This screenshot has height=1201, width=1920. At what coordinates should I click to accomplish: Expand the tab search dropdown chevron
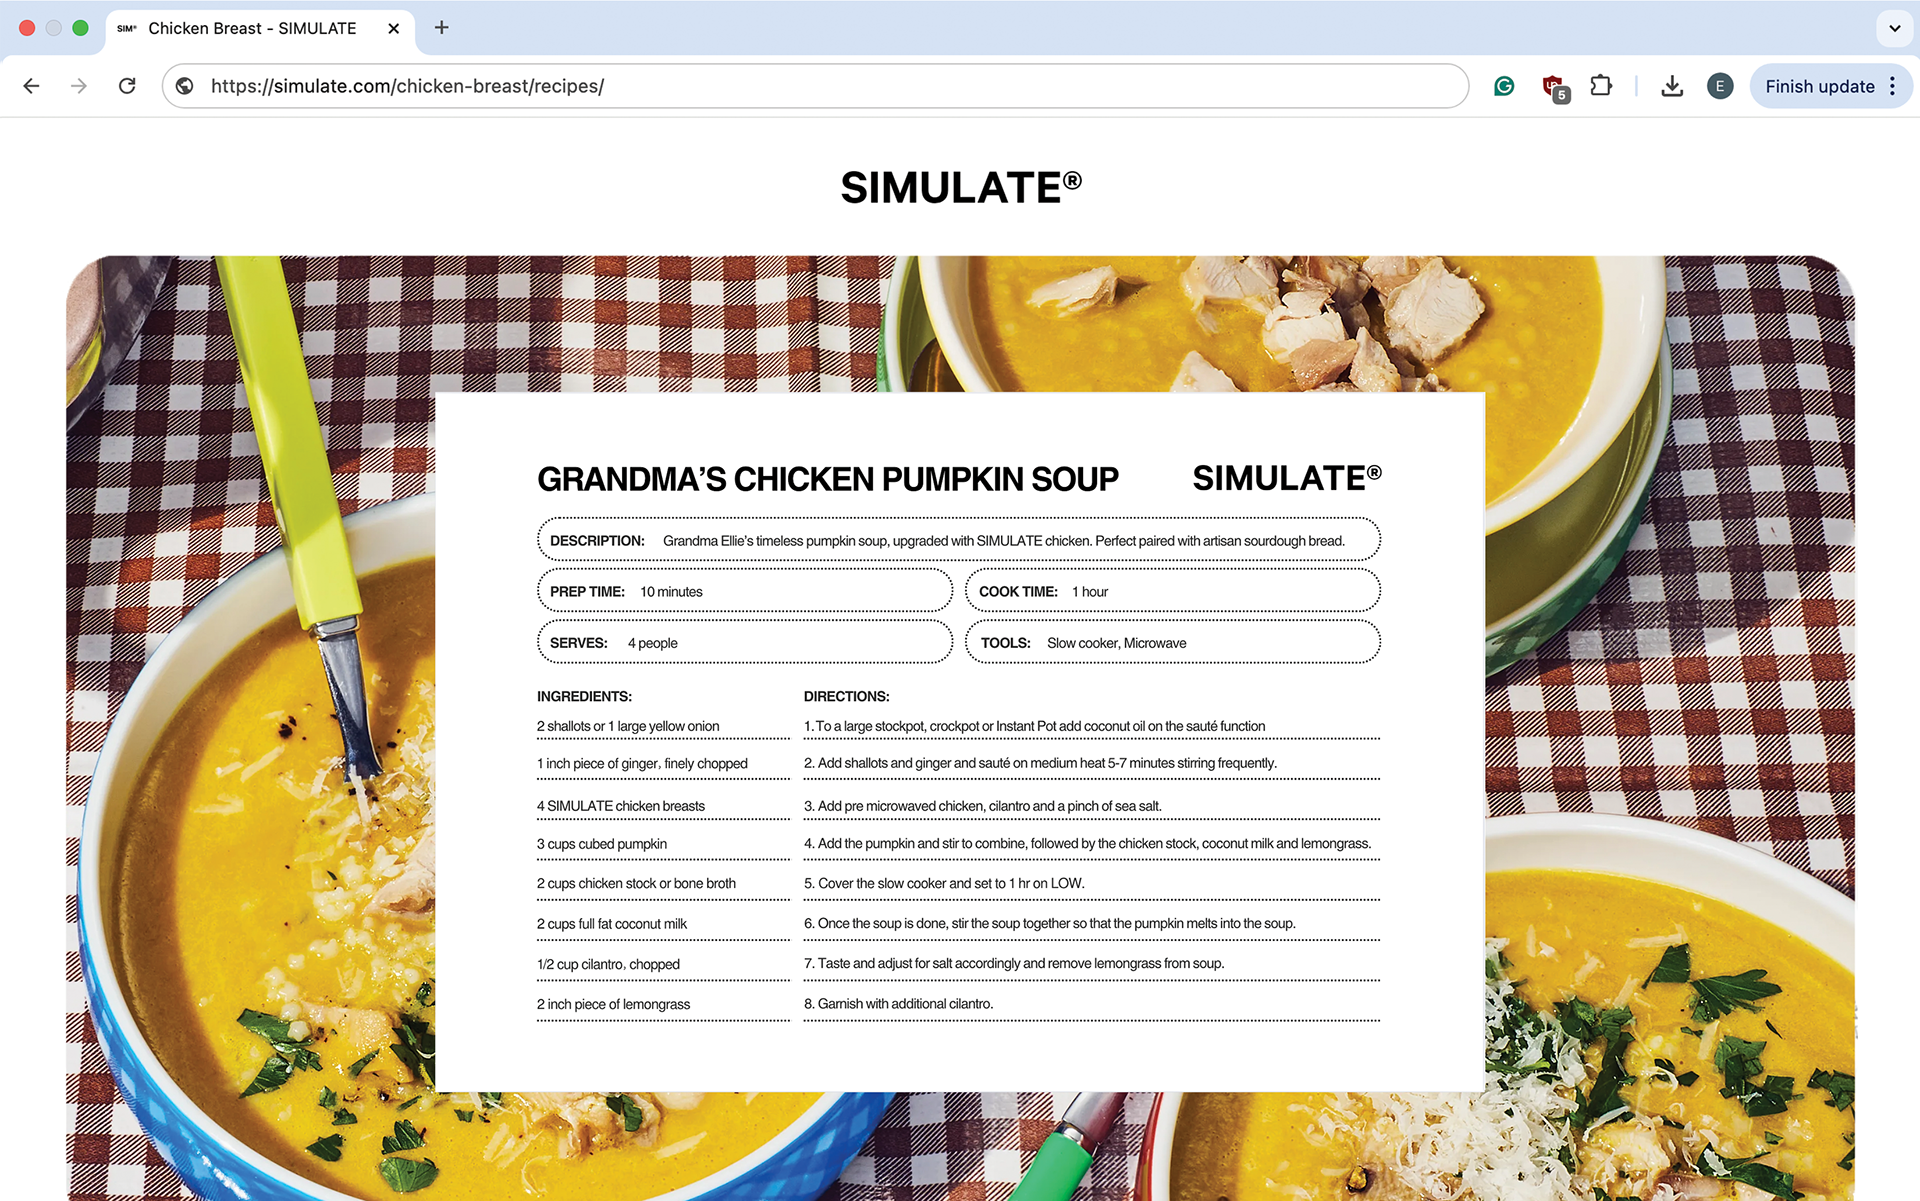[1894, 28]
